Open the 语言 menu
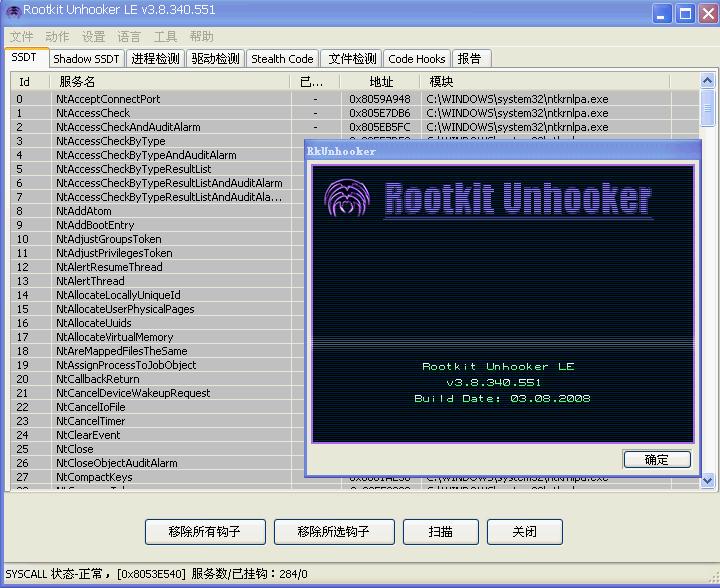 (x=129, y=37)
